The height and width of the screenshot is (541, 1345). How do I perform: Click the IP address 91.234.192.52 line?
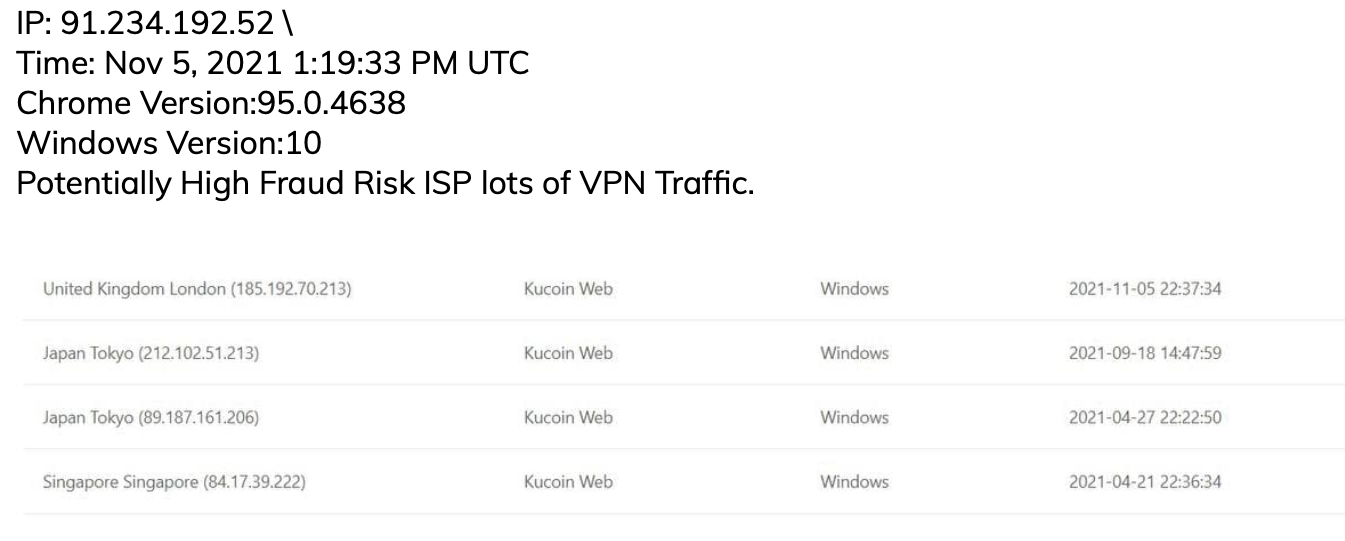click(x=155, y=24)
